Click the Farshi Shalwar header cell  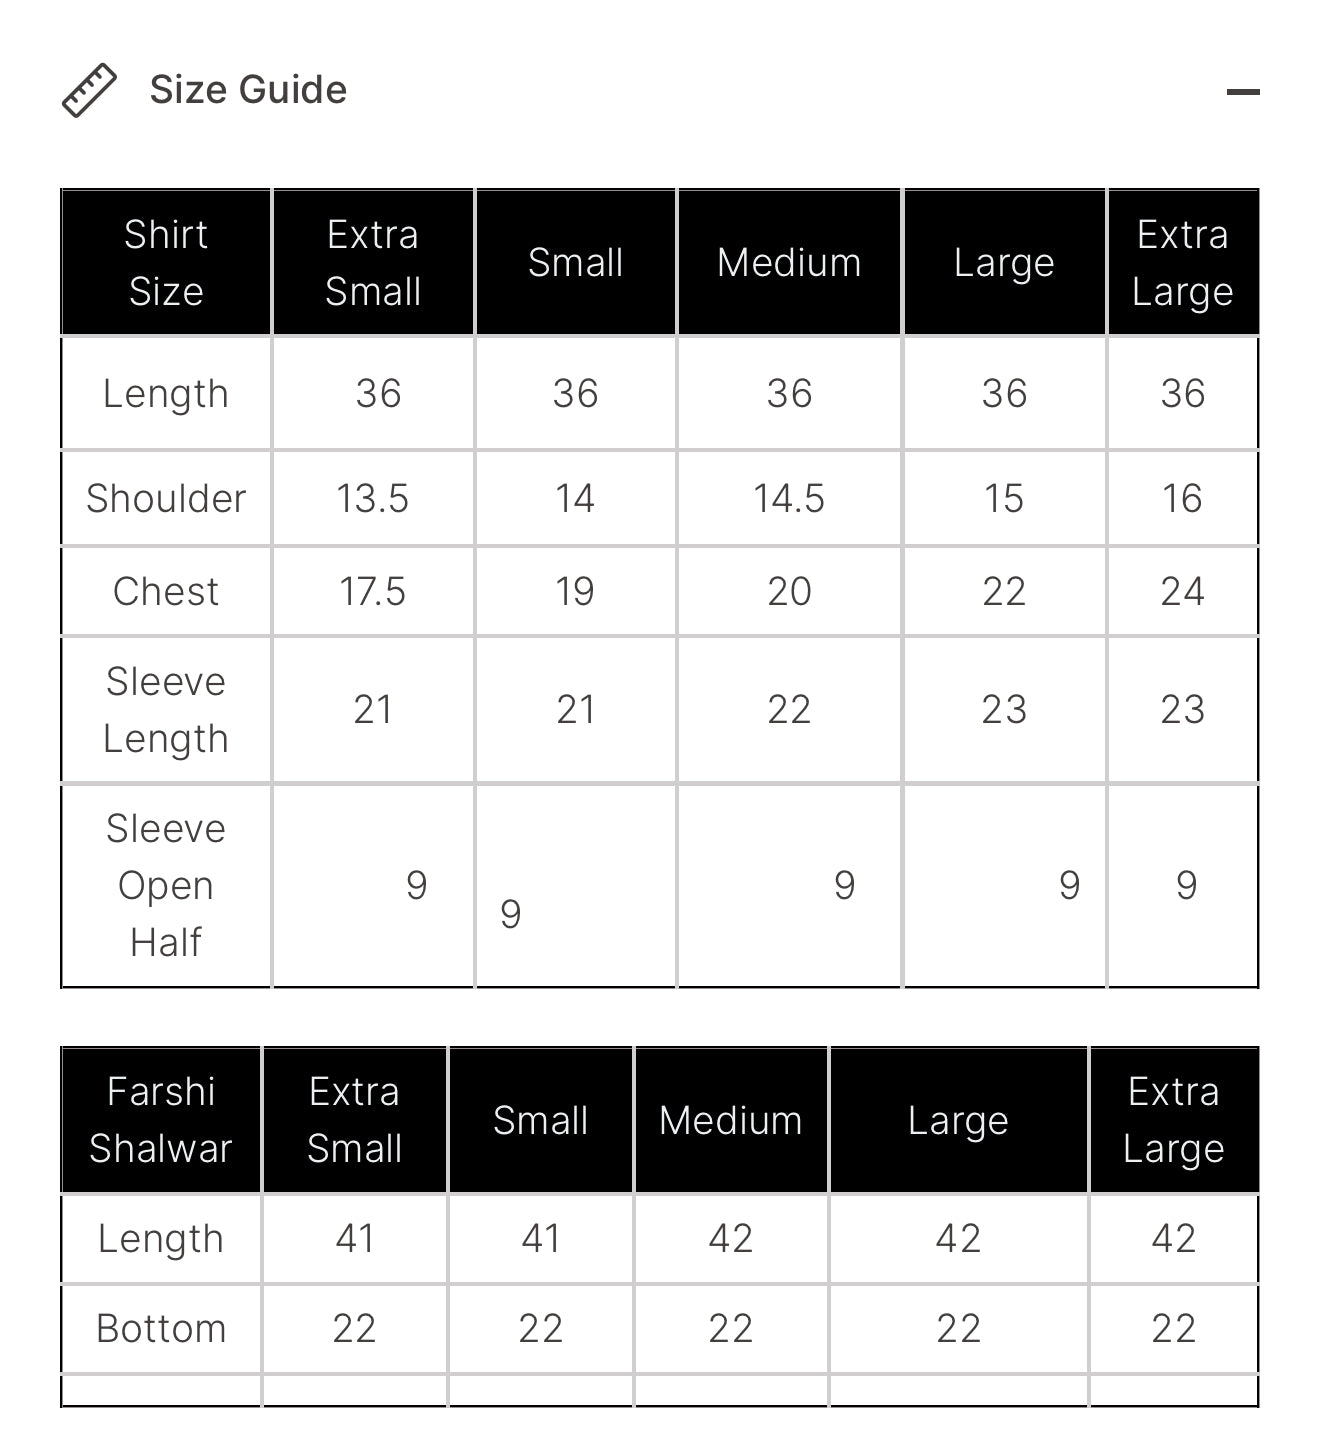(x=161, y=1120)
